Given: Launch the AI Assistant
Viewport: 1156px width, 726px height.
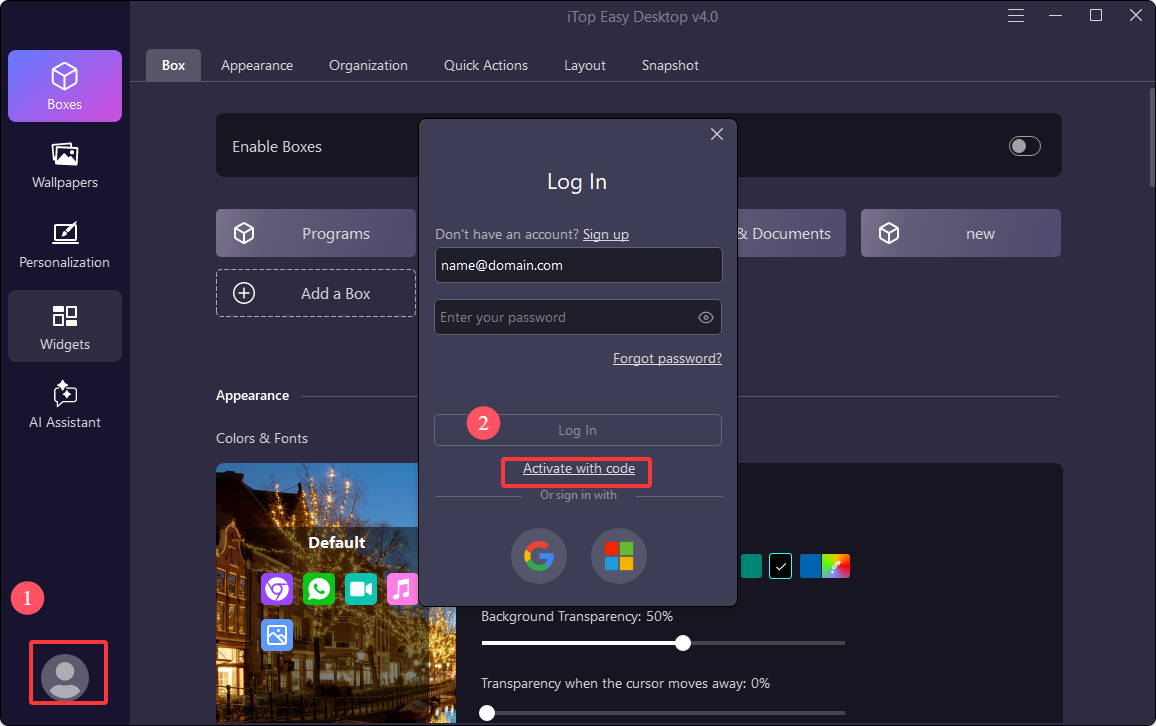Looking at the screenshot, I should (x=65, y=405).
